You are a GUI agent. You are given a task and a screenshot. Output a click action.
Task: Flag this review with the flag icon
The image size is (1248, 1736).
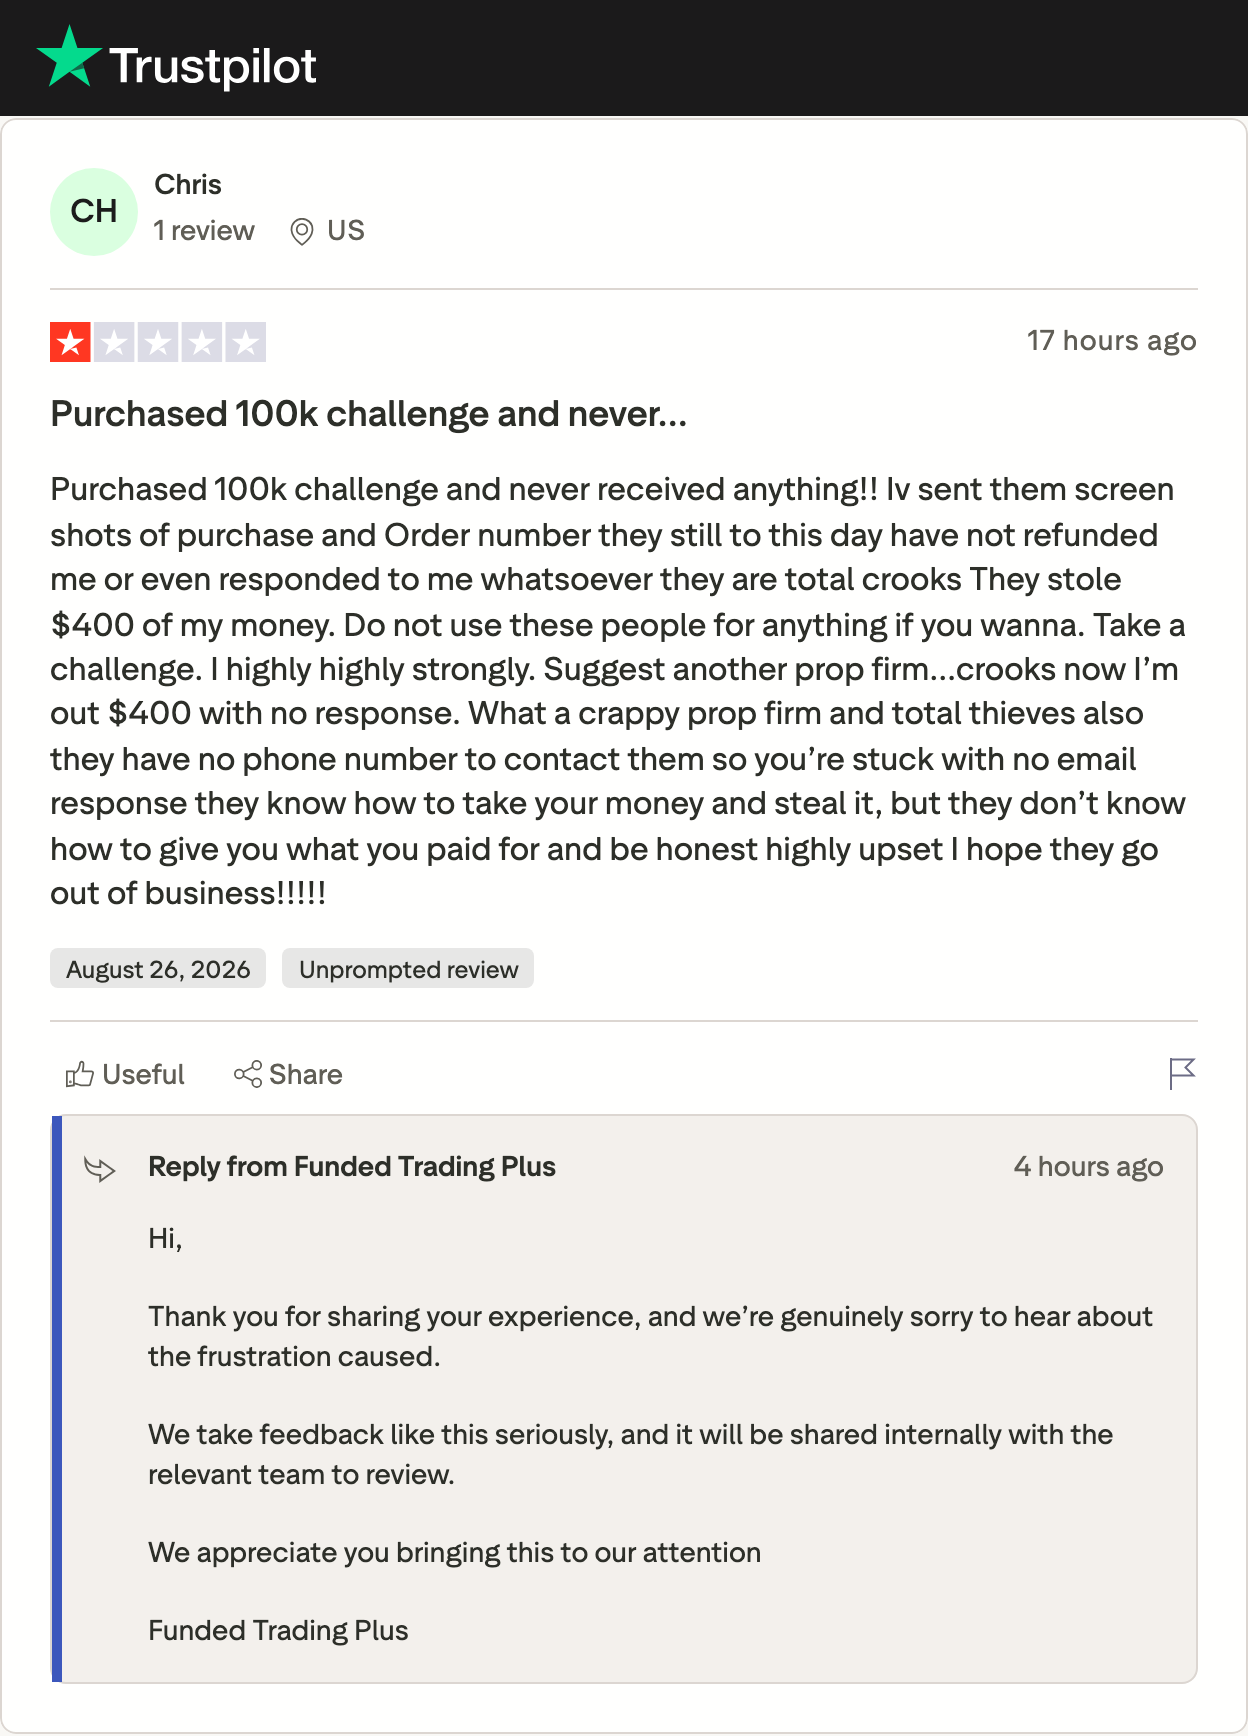coord(1182,1074)
